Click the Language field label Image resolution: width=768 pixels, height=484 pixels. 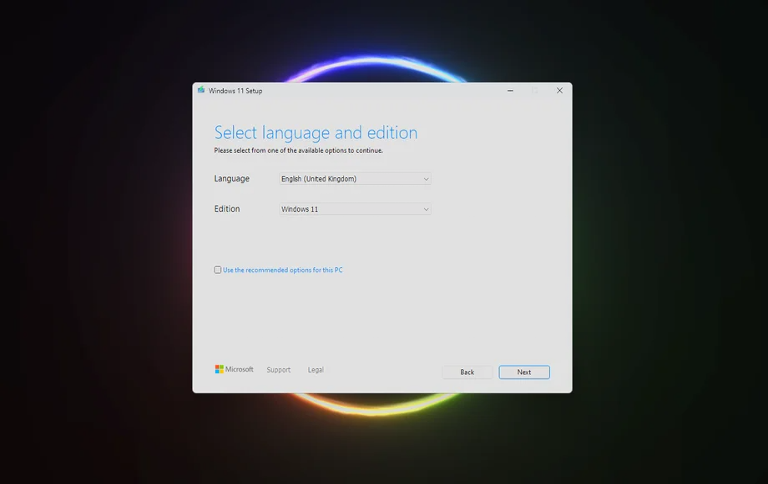click(232, 179)
